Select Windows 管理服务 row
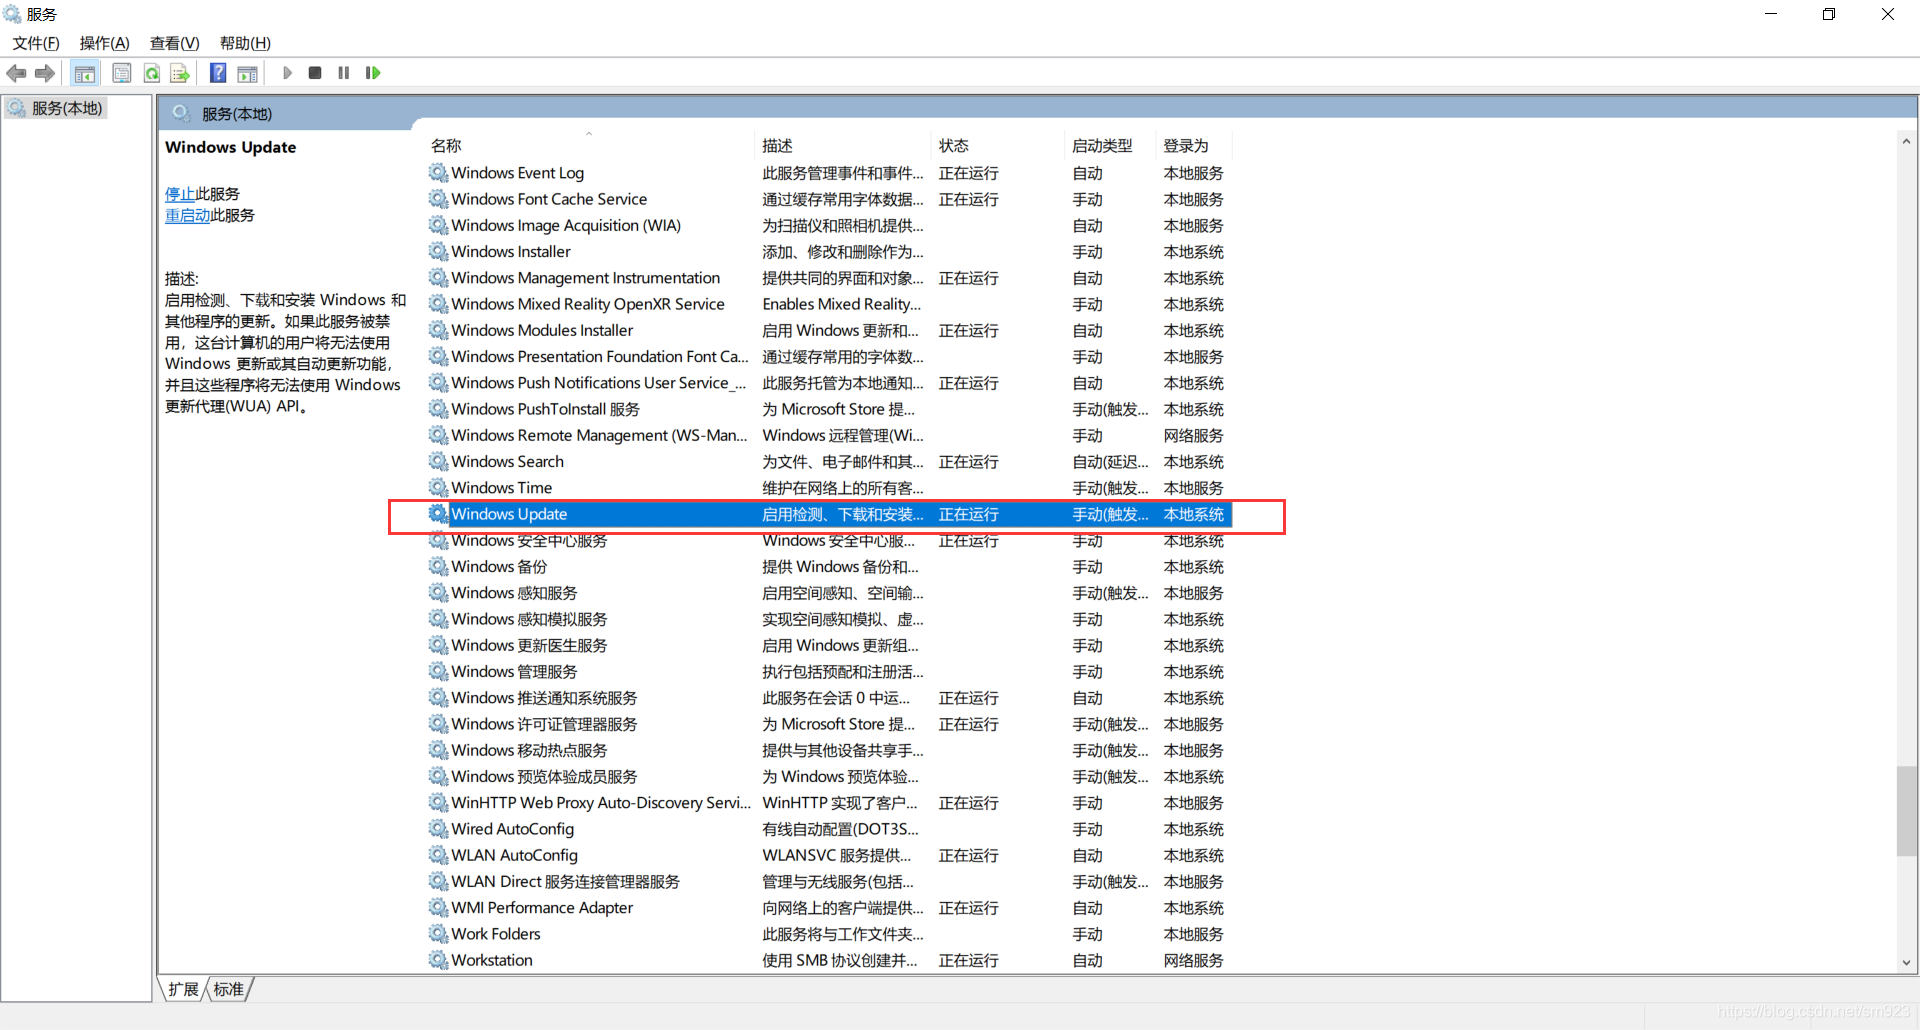The width and height of the screenshot is (1920, 1030). 829,672
